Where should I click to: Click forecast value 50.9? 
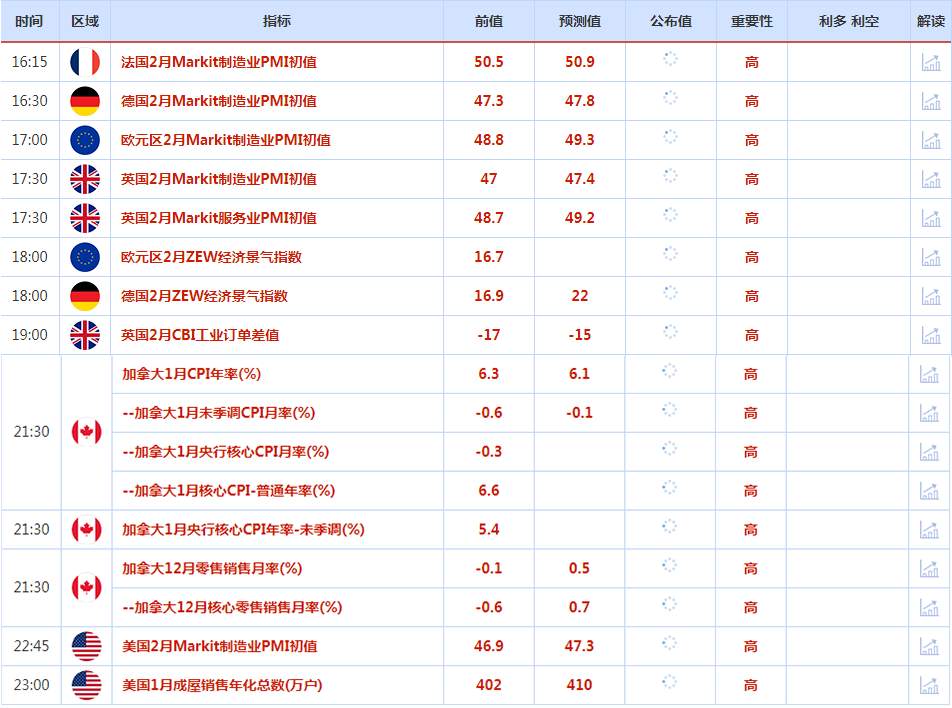[580, 62]
